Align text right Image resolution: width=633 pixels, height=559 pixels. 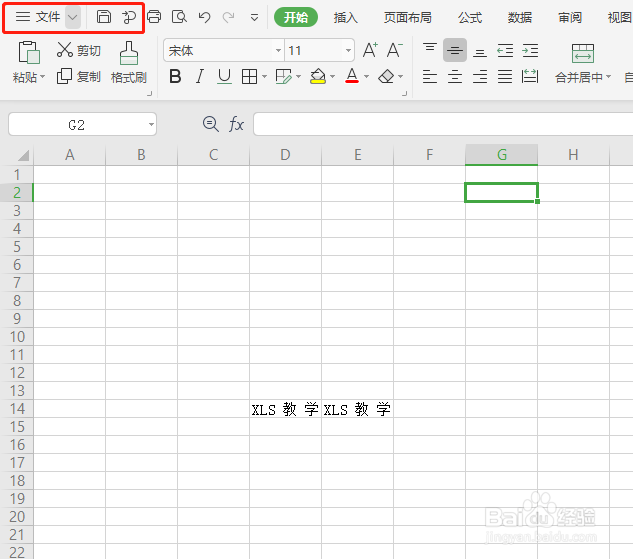pyautogui.click(x=480, y=76)
